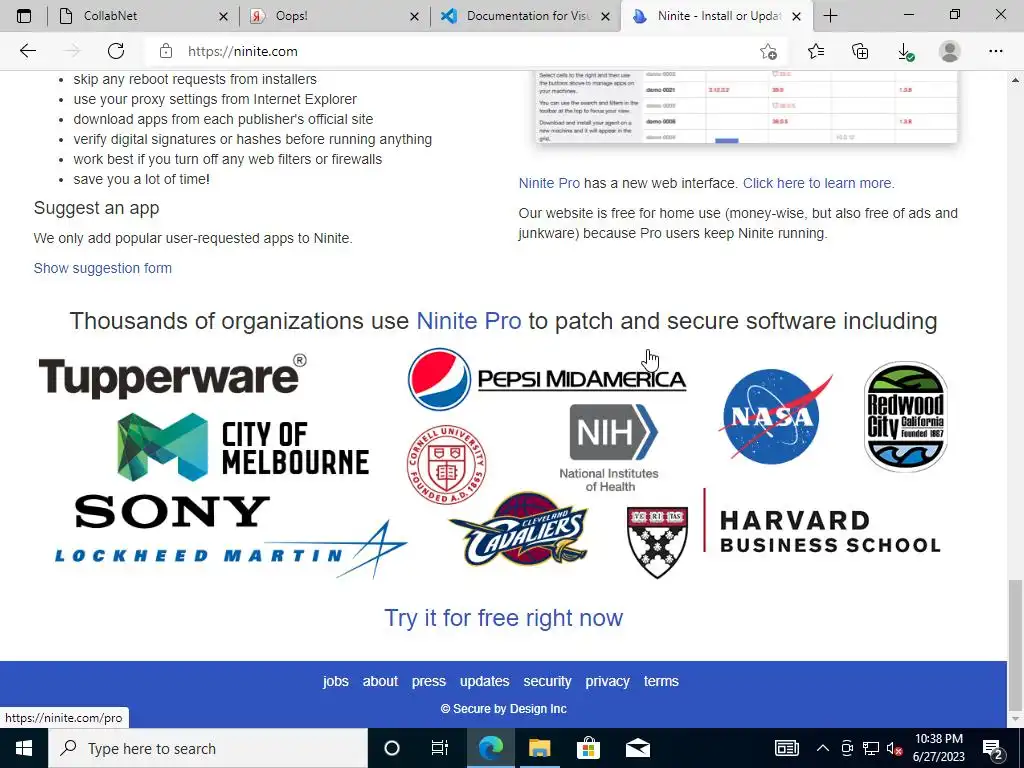Open Edge Settings and more menu
This screenshot has height=768, width=1024.
995,51
